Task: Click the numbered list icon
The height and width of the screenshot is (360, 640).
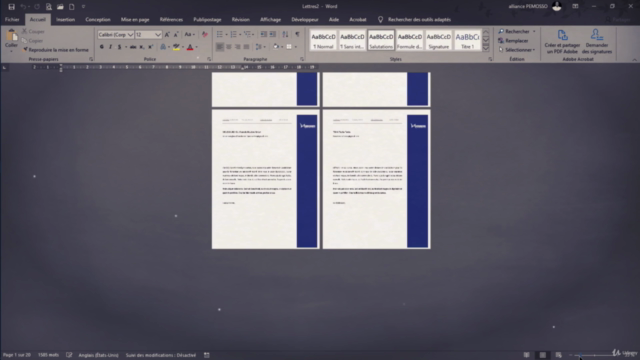Action: tap(233, 34)
